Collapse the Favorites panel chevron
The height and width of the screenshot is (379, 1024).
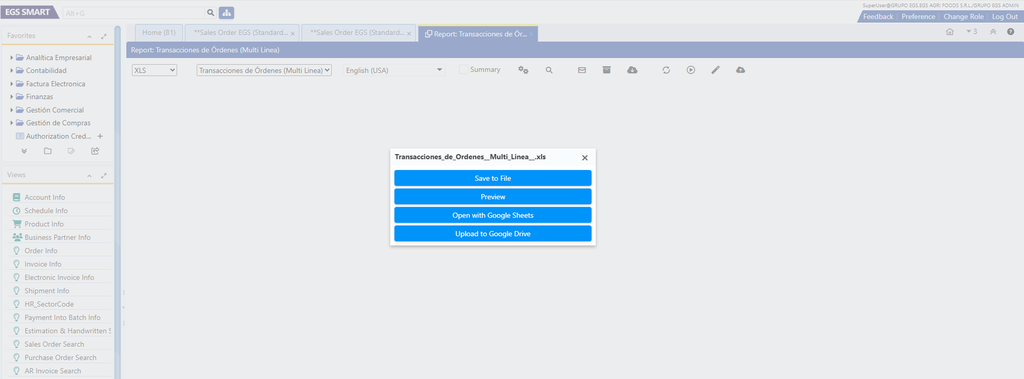tap(89, 37)
